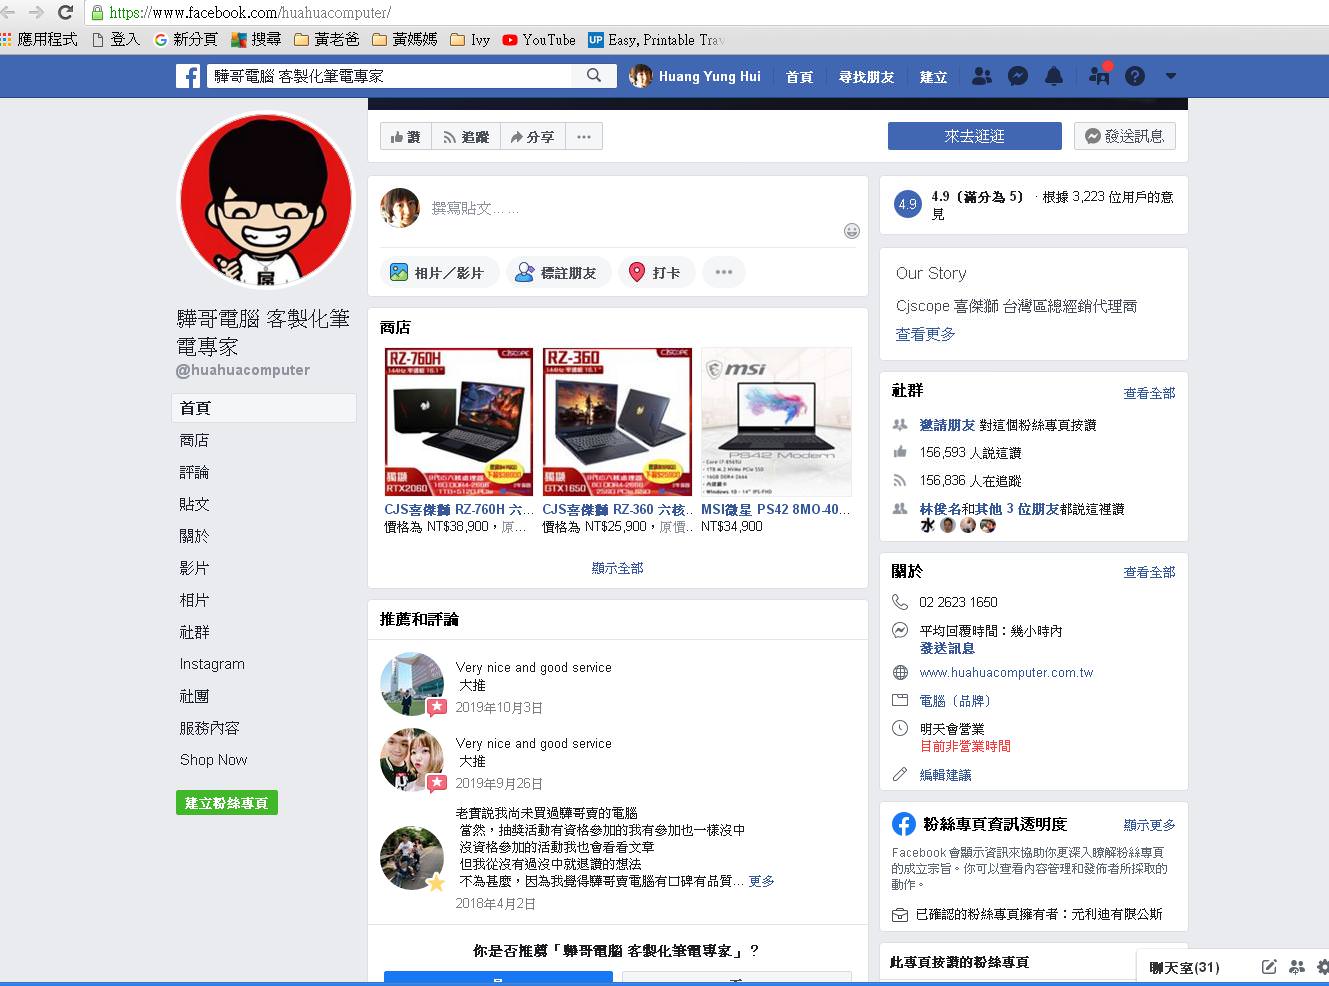Viewport: 1329px width, 986px height.
Task: Select Shop Now in the left page menu
Action: click(x=213, y=760)
